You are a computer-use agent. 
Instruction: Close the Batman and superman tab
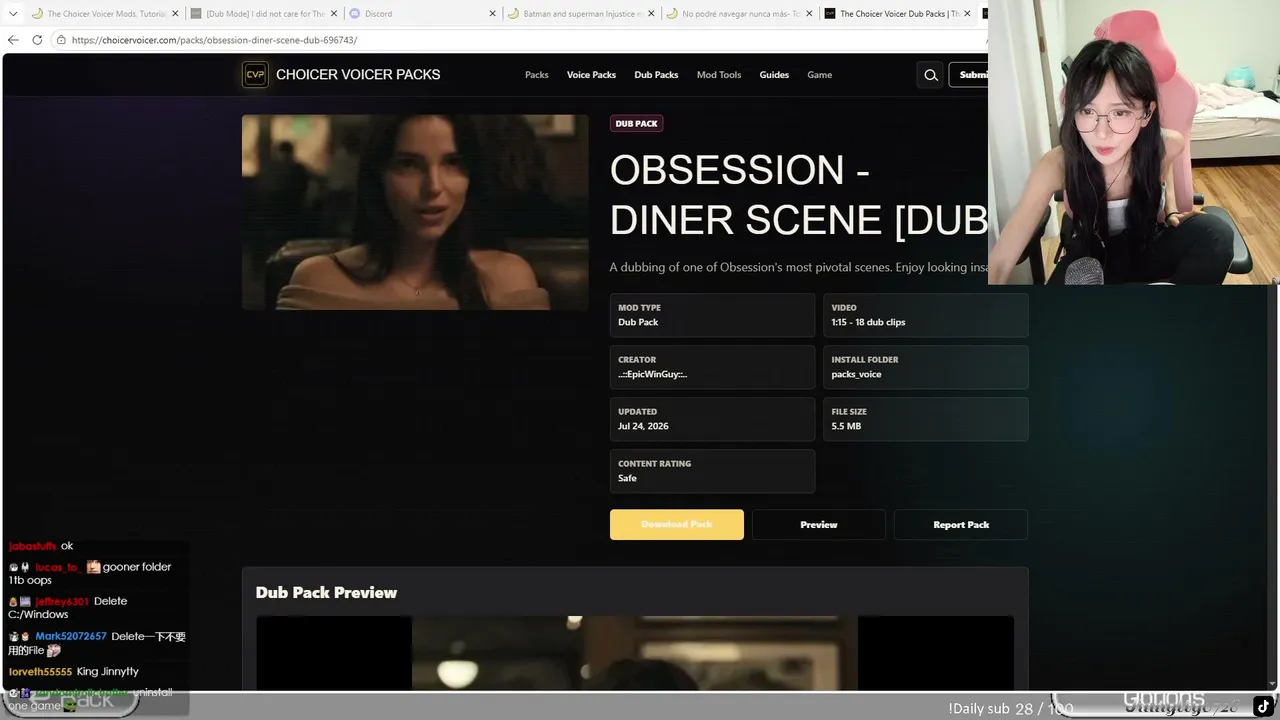[x=651, y=14]
